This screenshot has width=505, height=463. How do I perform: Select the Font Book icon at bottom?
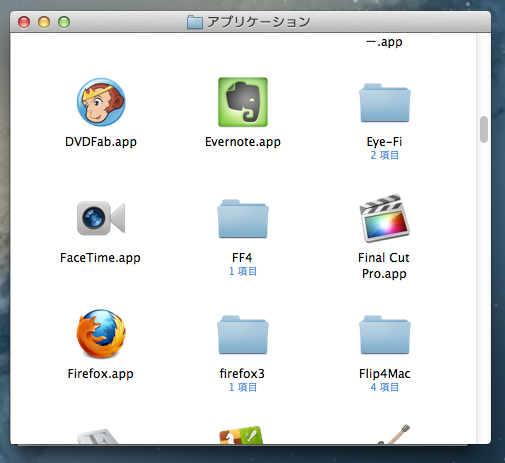pos(98,436)
